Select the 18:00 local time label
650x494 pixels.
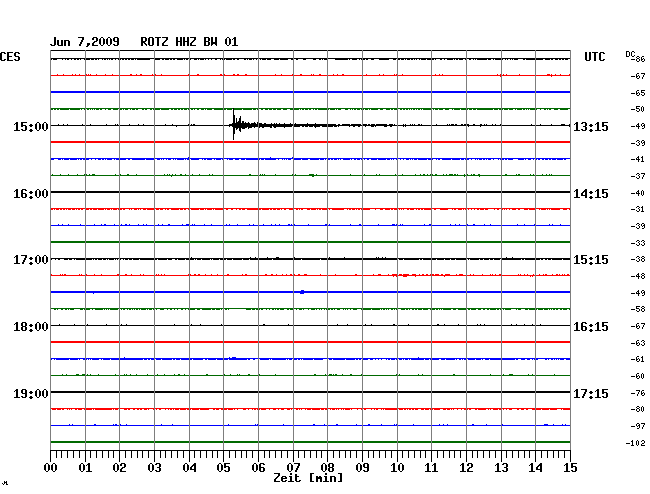[31, 327]
